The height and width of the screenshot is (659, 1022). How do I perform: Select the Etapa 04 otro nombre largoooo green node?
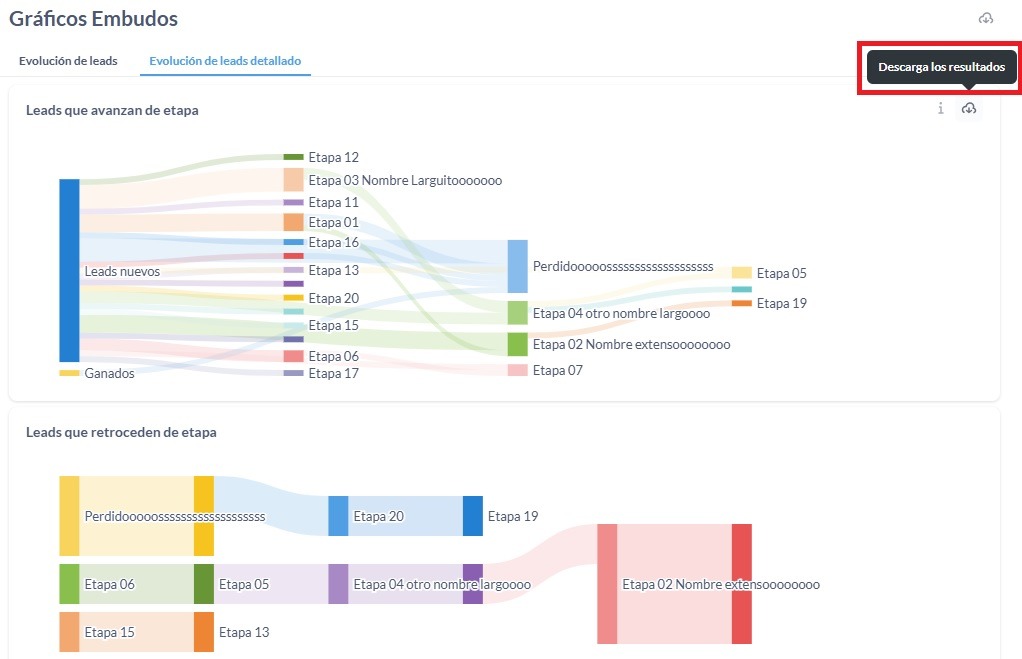pos(517,313)
